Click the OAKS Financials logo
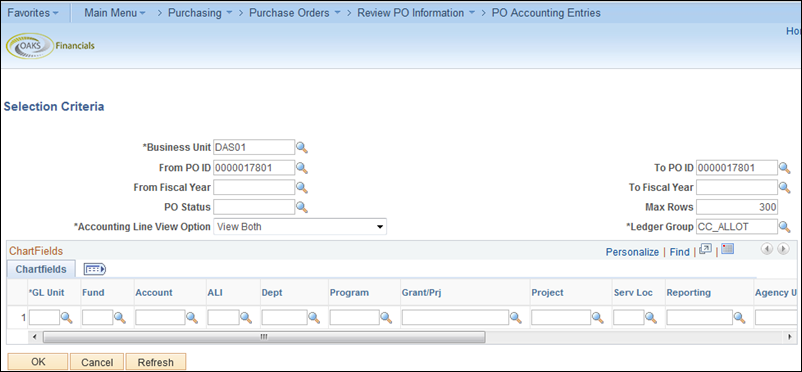Viewport: 802px width, 372px height. click(50, 46)
